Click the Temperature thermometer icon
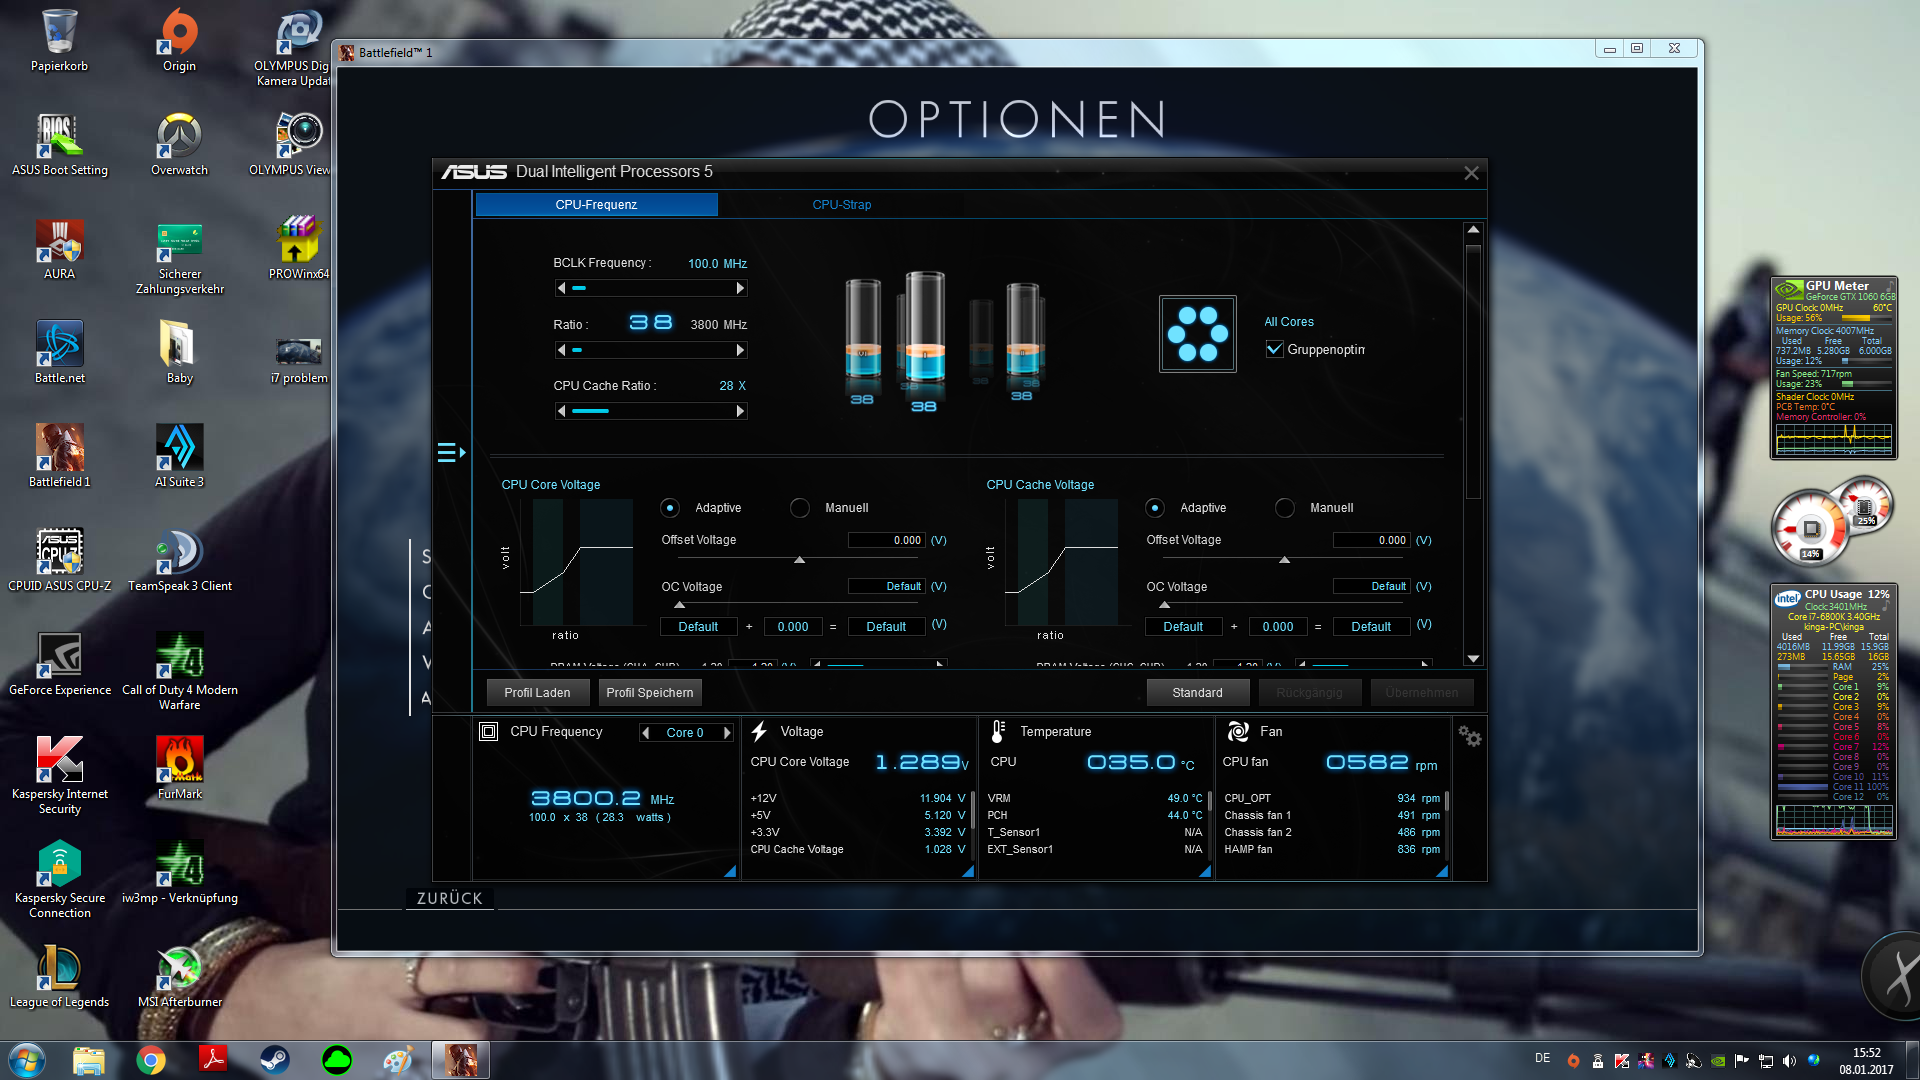This screenshot has height=1080, width=1920. (997, 732)
